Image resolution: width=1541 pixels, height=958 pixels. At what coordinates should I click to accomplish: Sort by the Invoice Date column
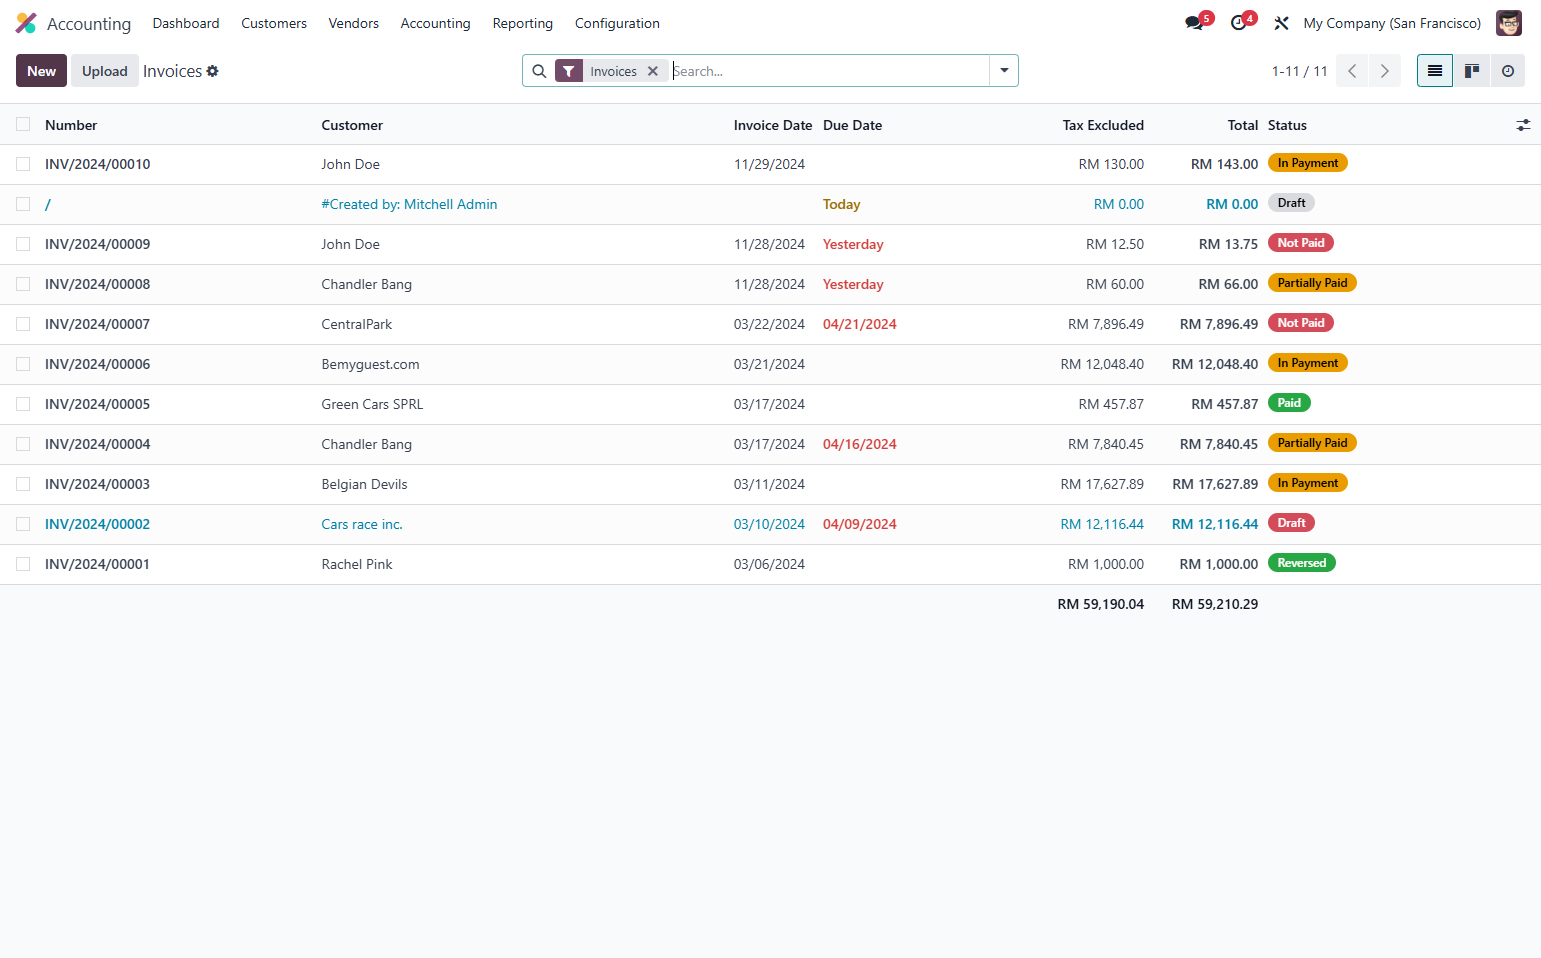pos(773,125)
